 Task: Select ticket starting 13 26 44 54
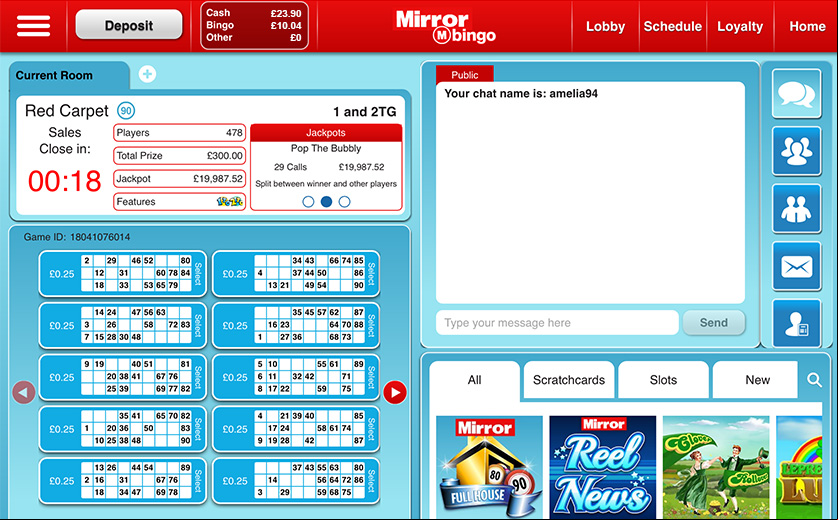click(123, 480)
